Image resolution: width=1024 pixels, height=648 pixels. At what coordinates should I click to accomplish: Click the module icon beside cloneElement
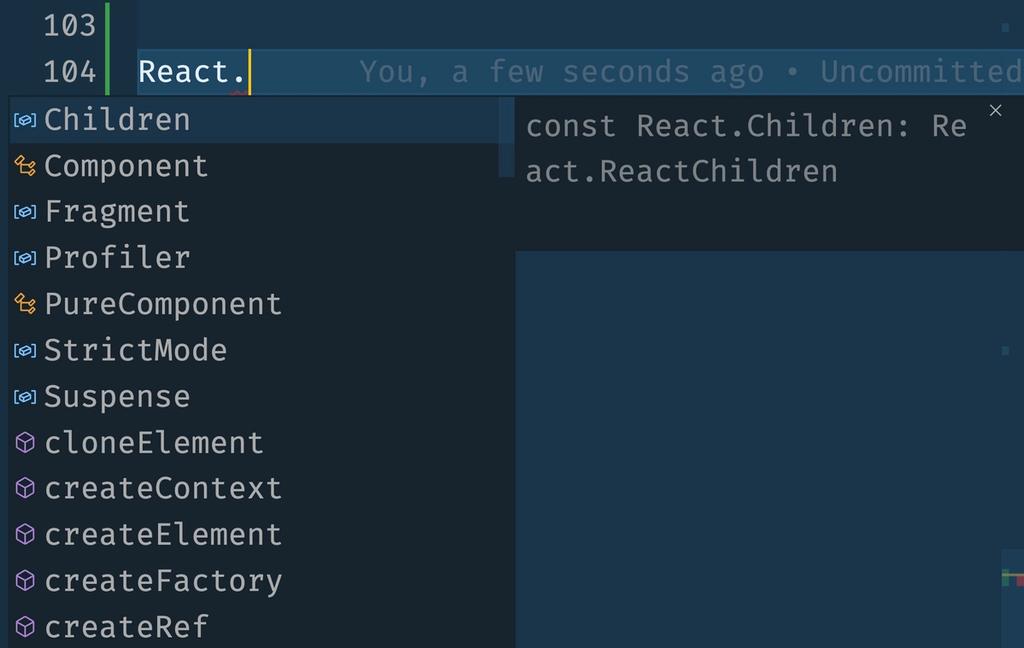coord(22,442)
